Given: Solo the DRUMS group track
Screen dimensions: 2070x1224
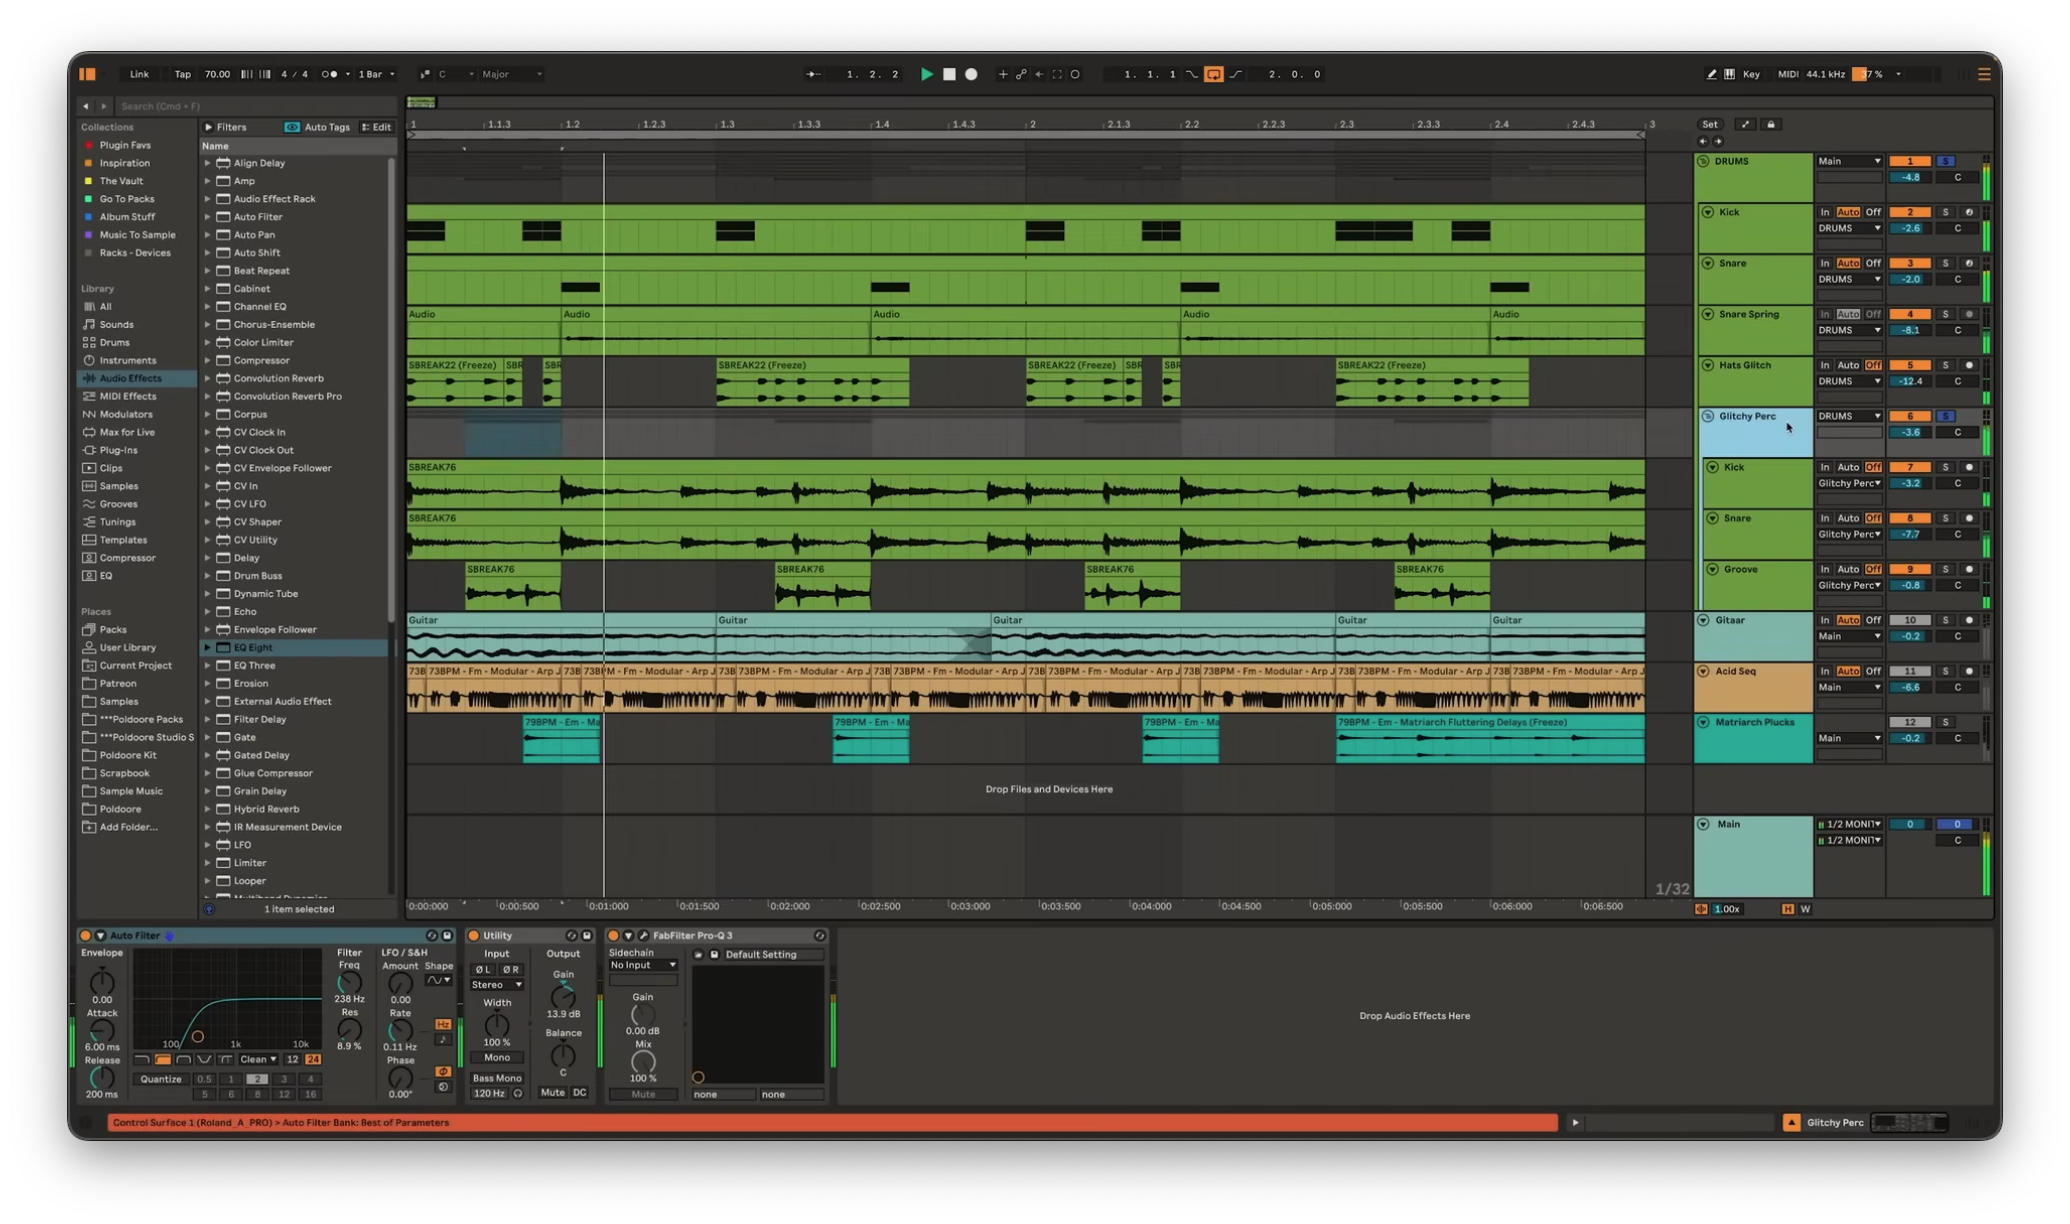Looking at the screenshot, I should pos(1945,161).
